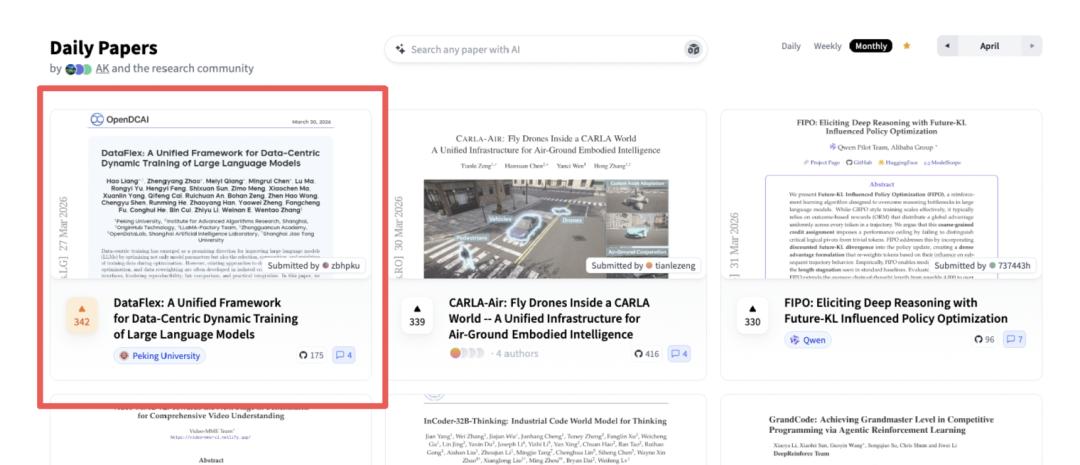Open the 7 comments on the FIPO paper
The width and height of the screenshot is (1080, 465).
click(x=1014, y=340)
